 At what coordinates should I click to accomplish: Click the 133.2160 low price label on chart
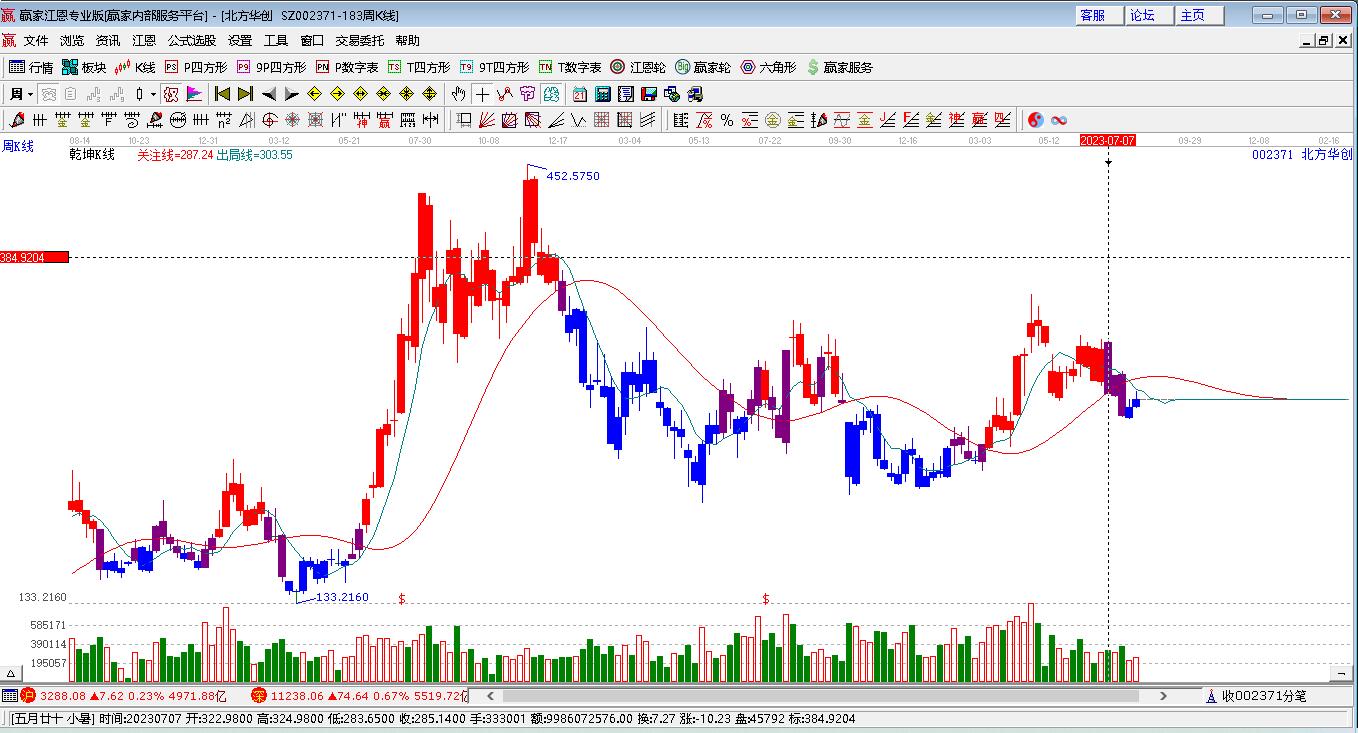pos(342,597)
